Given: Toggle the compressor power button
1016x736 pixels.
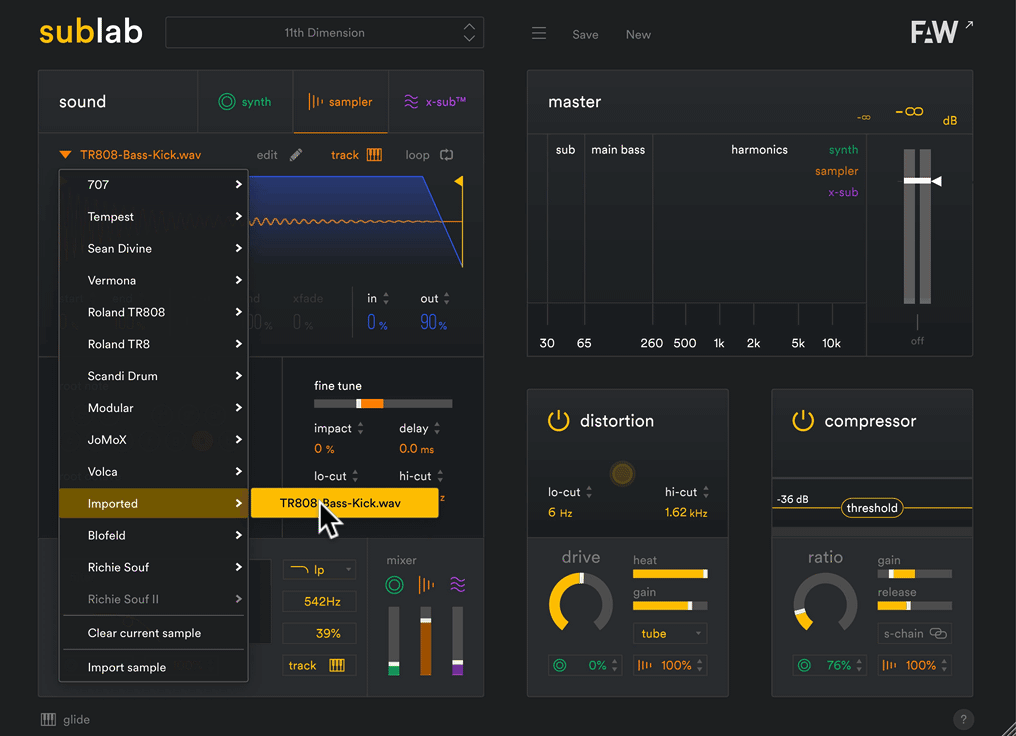Looking at the screenshot, I should click(803, 421).
